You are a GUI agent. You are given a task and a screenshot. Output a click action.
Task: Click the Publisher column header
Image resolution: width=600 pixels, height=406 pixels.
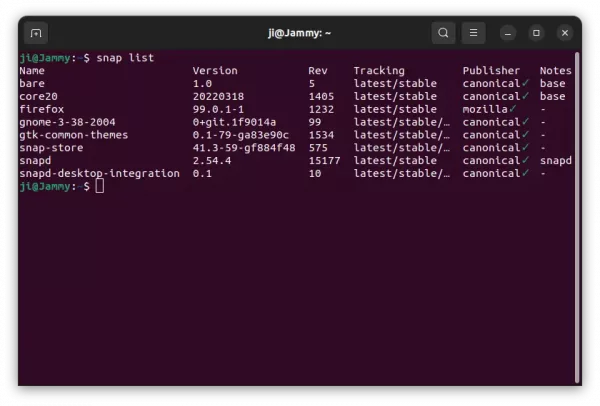(491, 71)
